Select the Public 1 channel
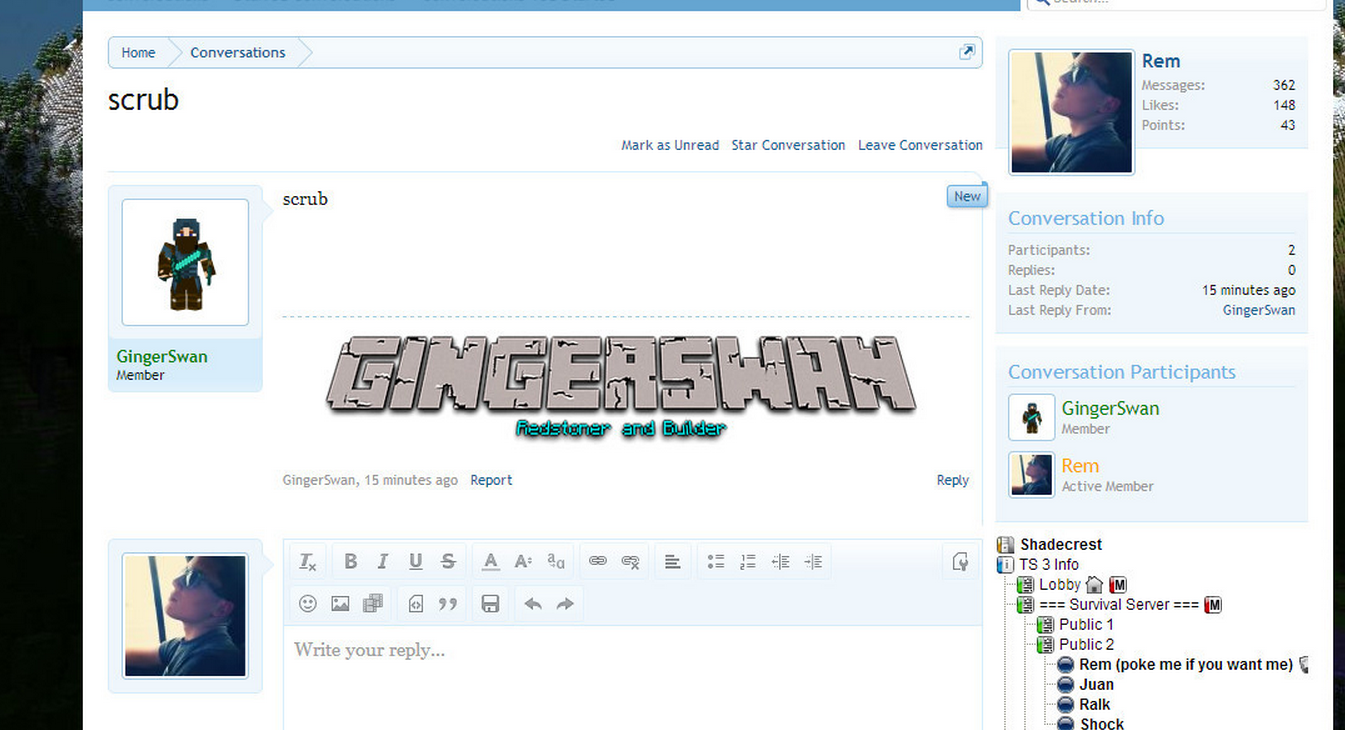This screenshot has height=730, width=1345. [x=1086, y=624]
